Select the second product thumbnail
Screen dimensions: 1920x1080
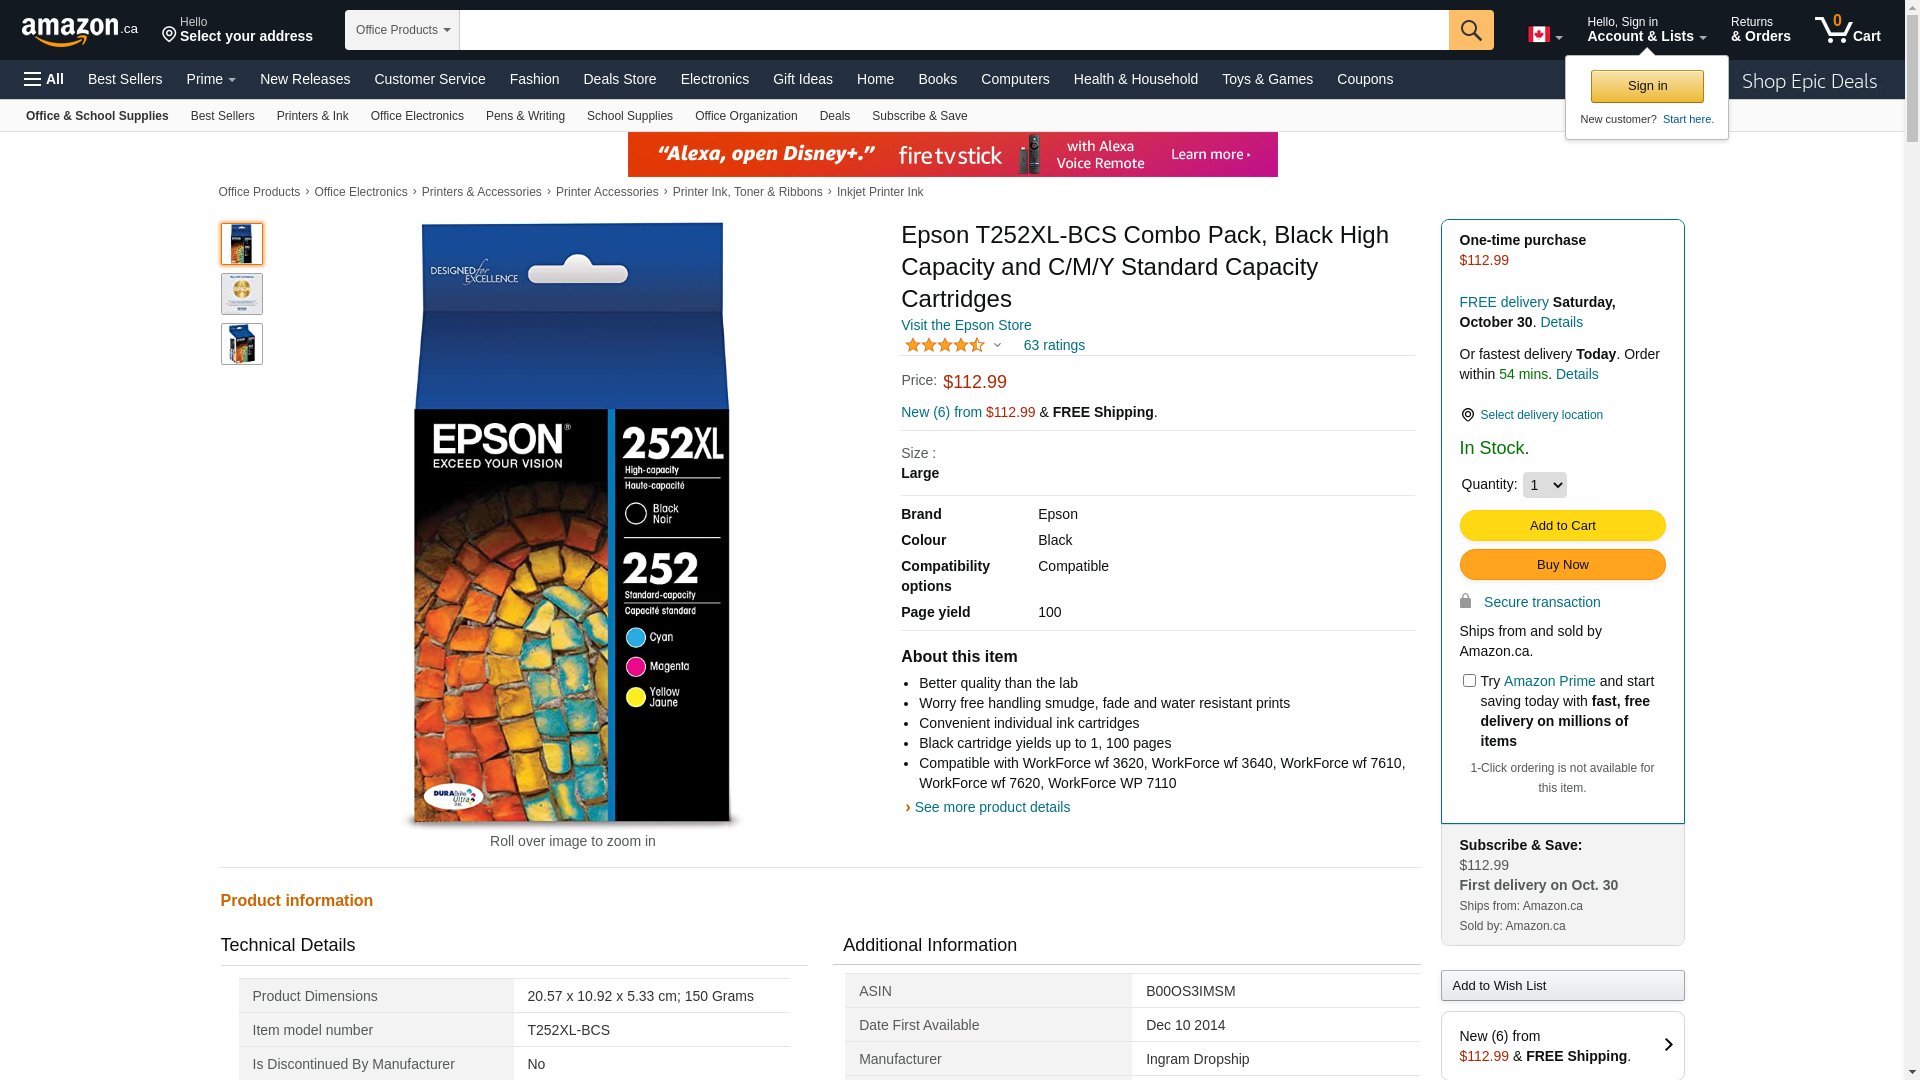tap(242, 294)
